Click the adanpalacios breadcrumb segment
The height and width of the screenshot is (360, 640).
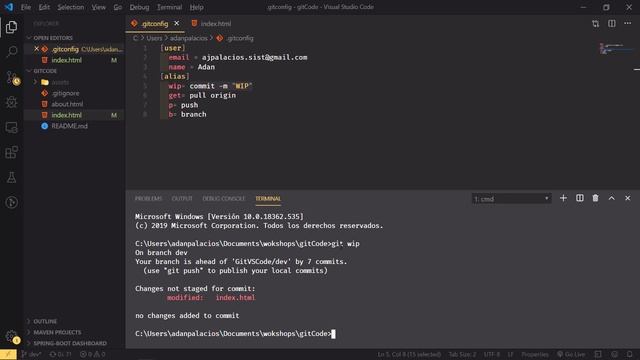pos(189,38)
